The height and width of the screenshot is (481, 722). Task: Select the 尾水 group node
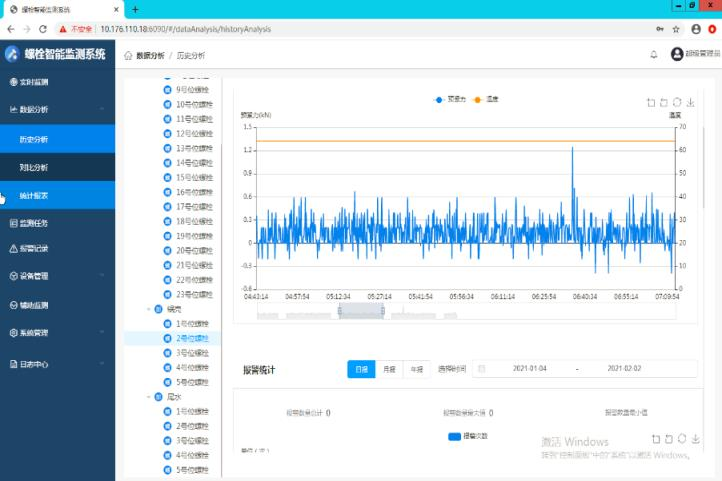174,397
